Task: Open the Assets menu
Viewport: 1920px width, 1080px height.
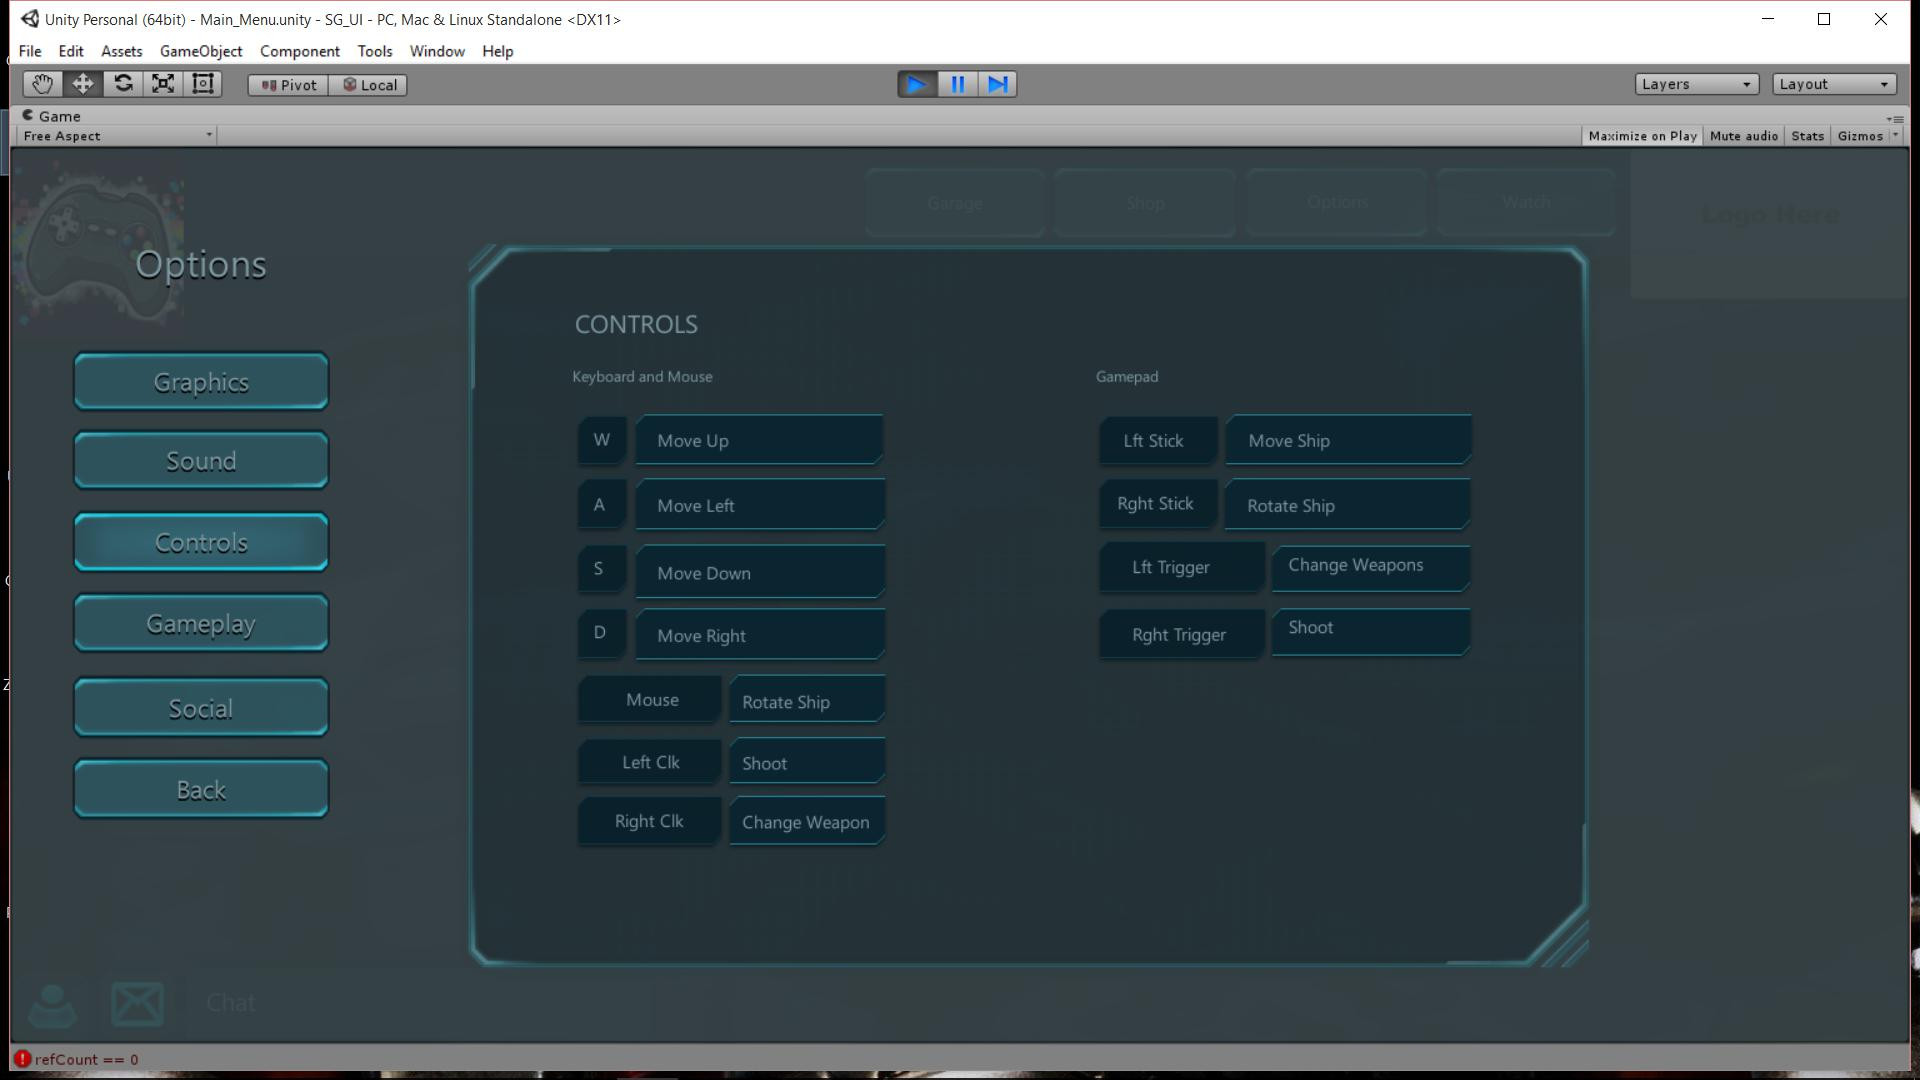Action: pos(122,51)
